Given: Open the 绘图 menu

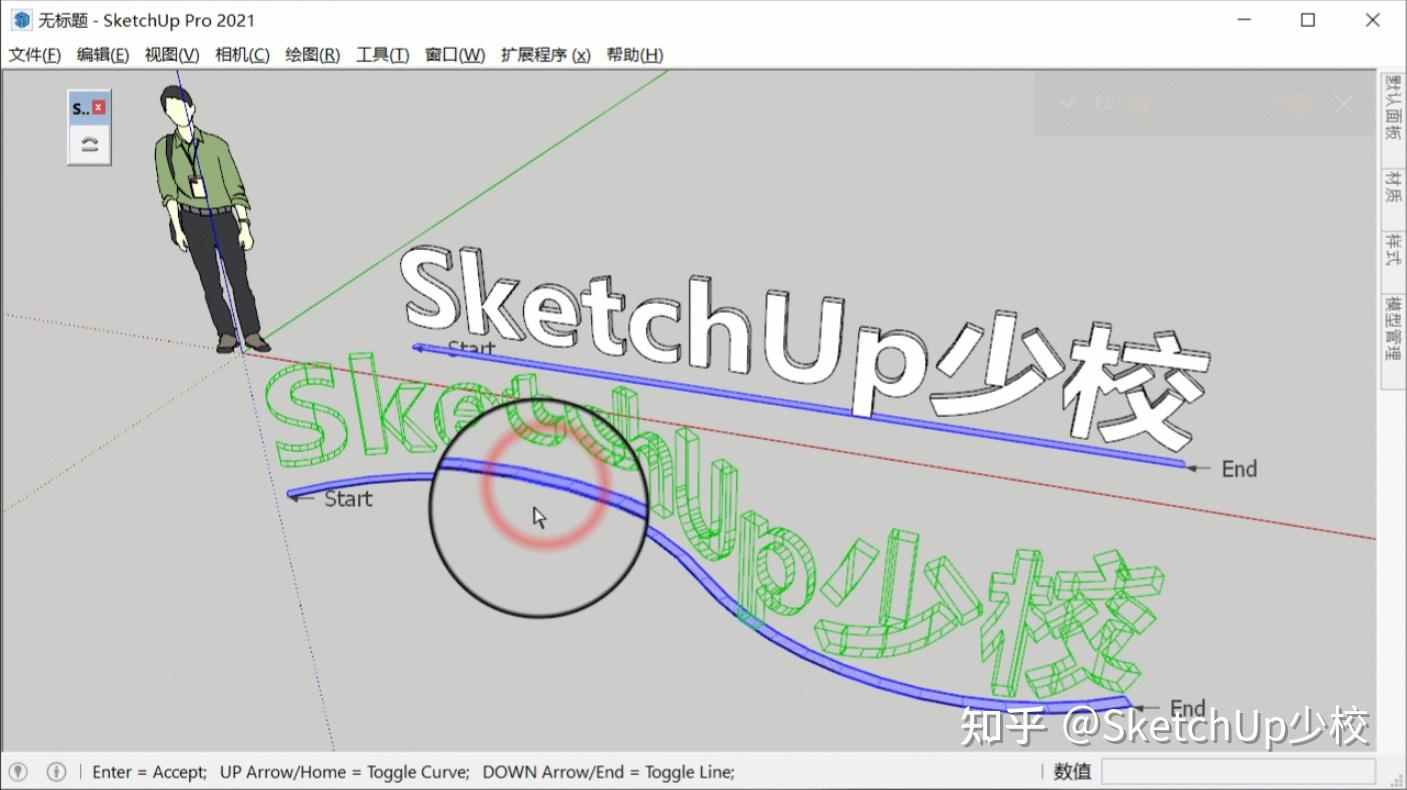Looking at the screenshot, I should [x=312, y=55].
